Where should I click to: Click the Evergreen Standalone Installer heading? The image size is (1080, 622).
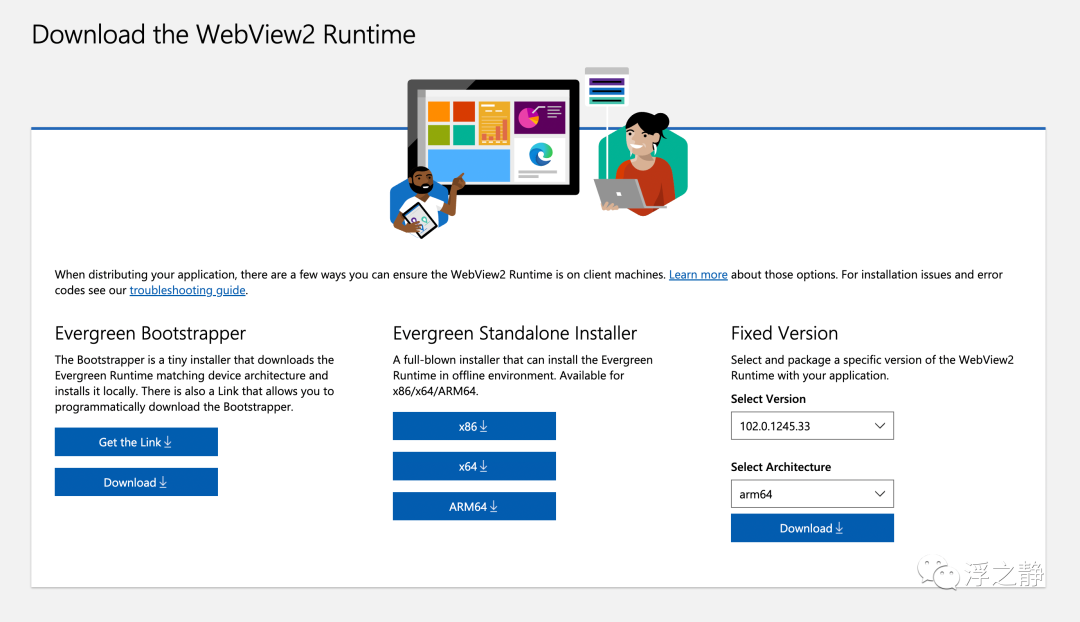515,333
